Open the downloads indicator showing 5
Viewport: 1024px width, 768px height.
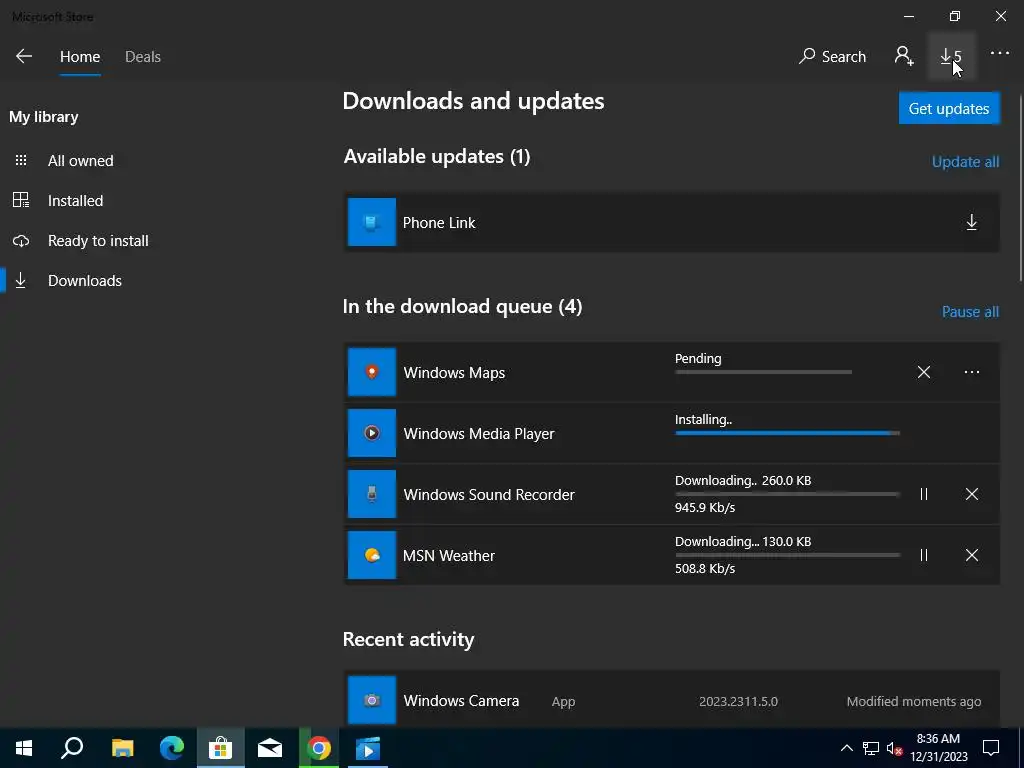952,56
